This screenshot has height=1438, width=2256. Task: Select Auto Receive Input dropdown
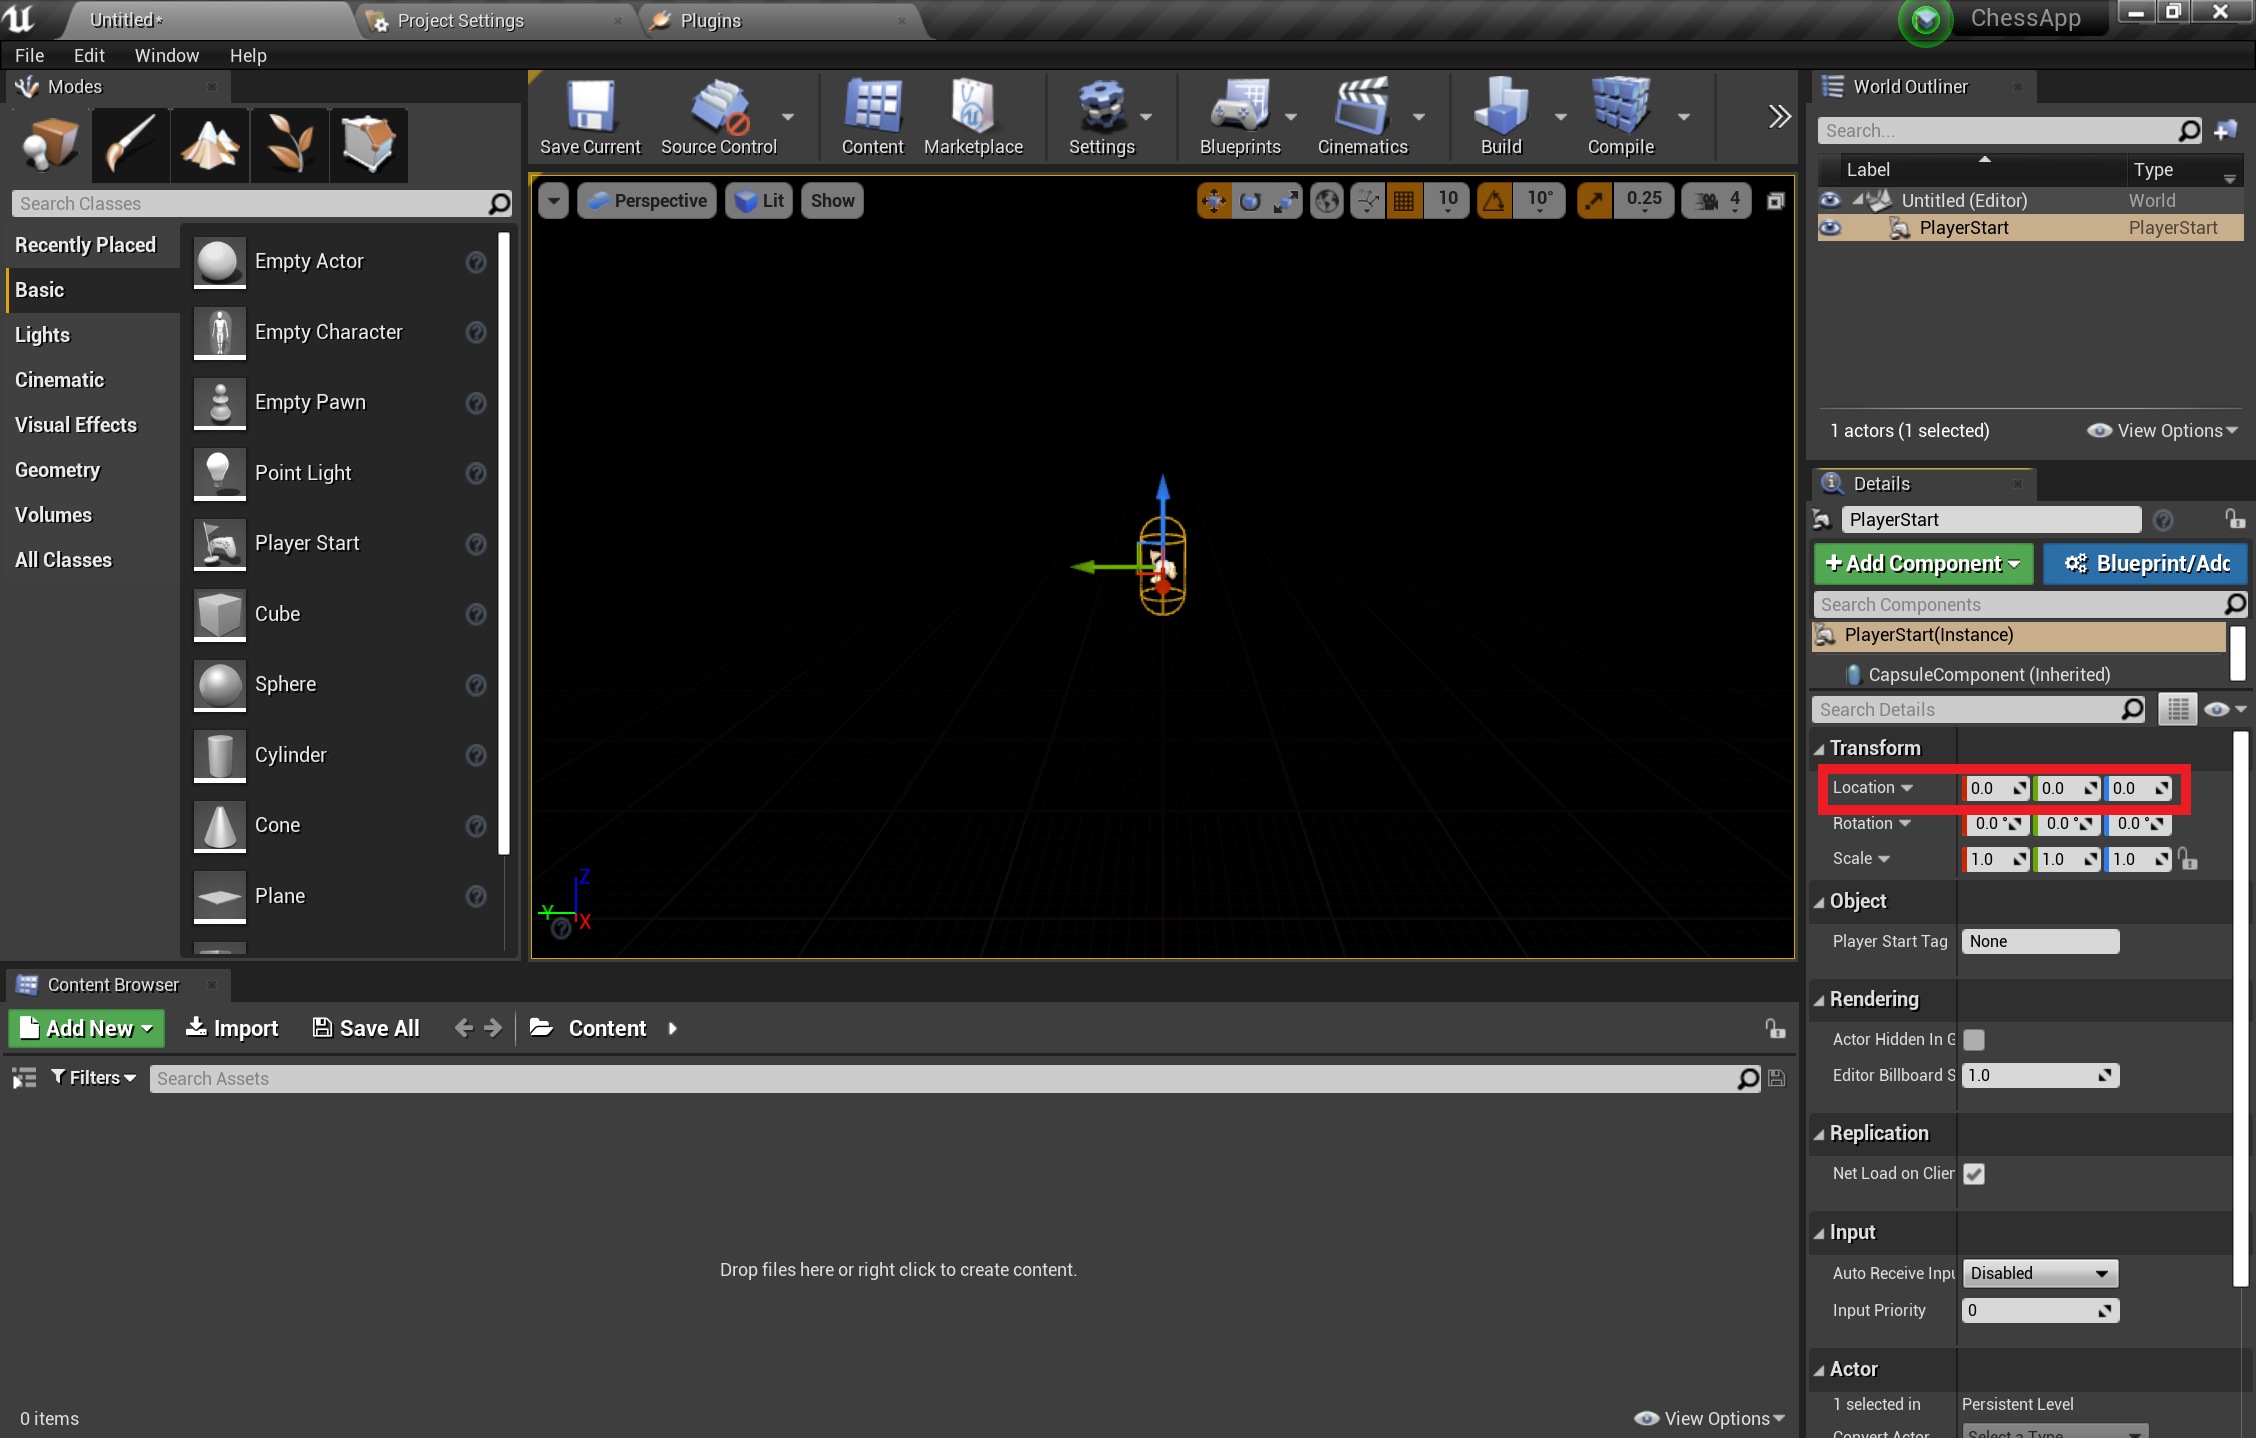click(2037, 1274)
